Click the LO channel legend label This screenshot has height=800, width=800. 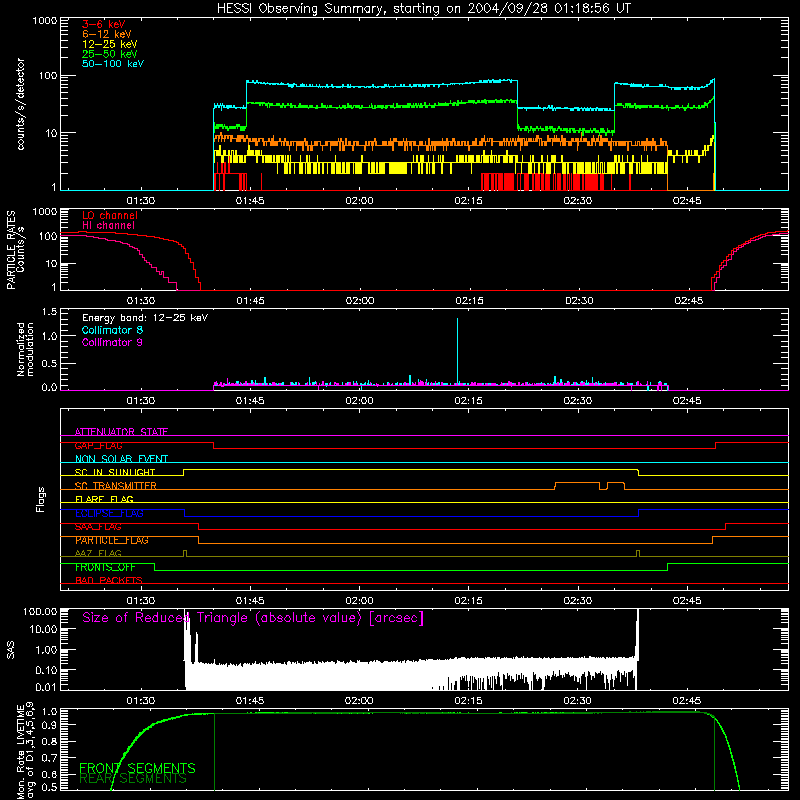click(110, 215)
